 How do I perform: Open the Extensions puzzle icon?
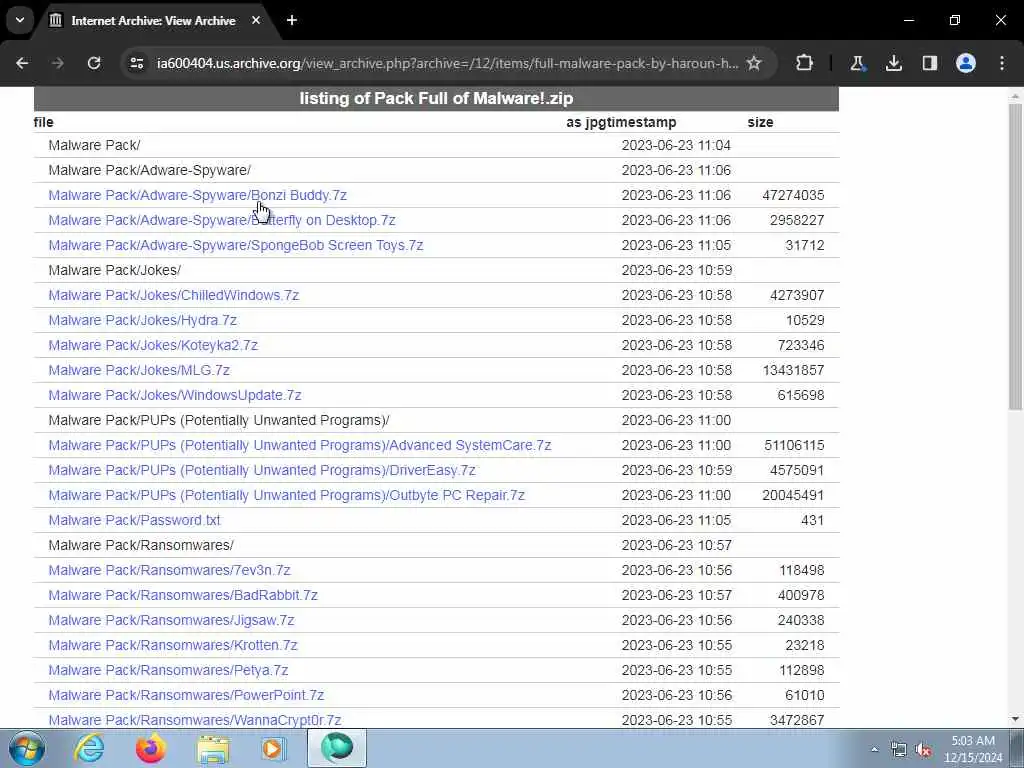[805, 63]
